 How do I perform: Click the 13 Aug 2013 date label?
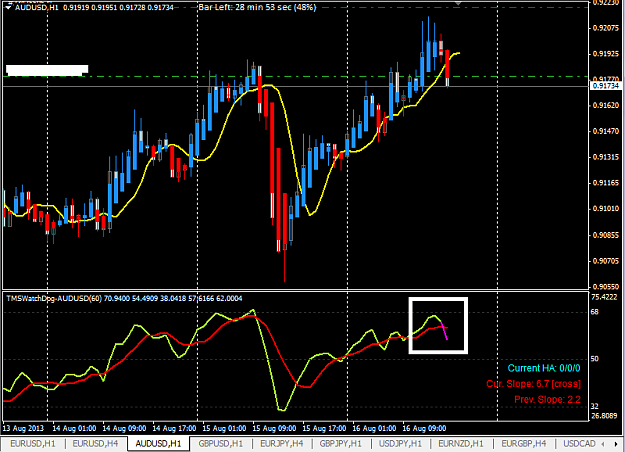point(24,428)
